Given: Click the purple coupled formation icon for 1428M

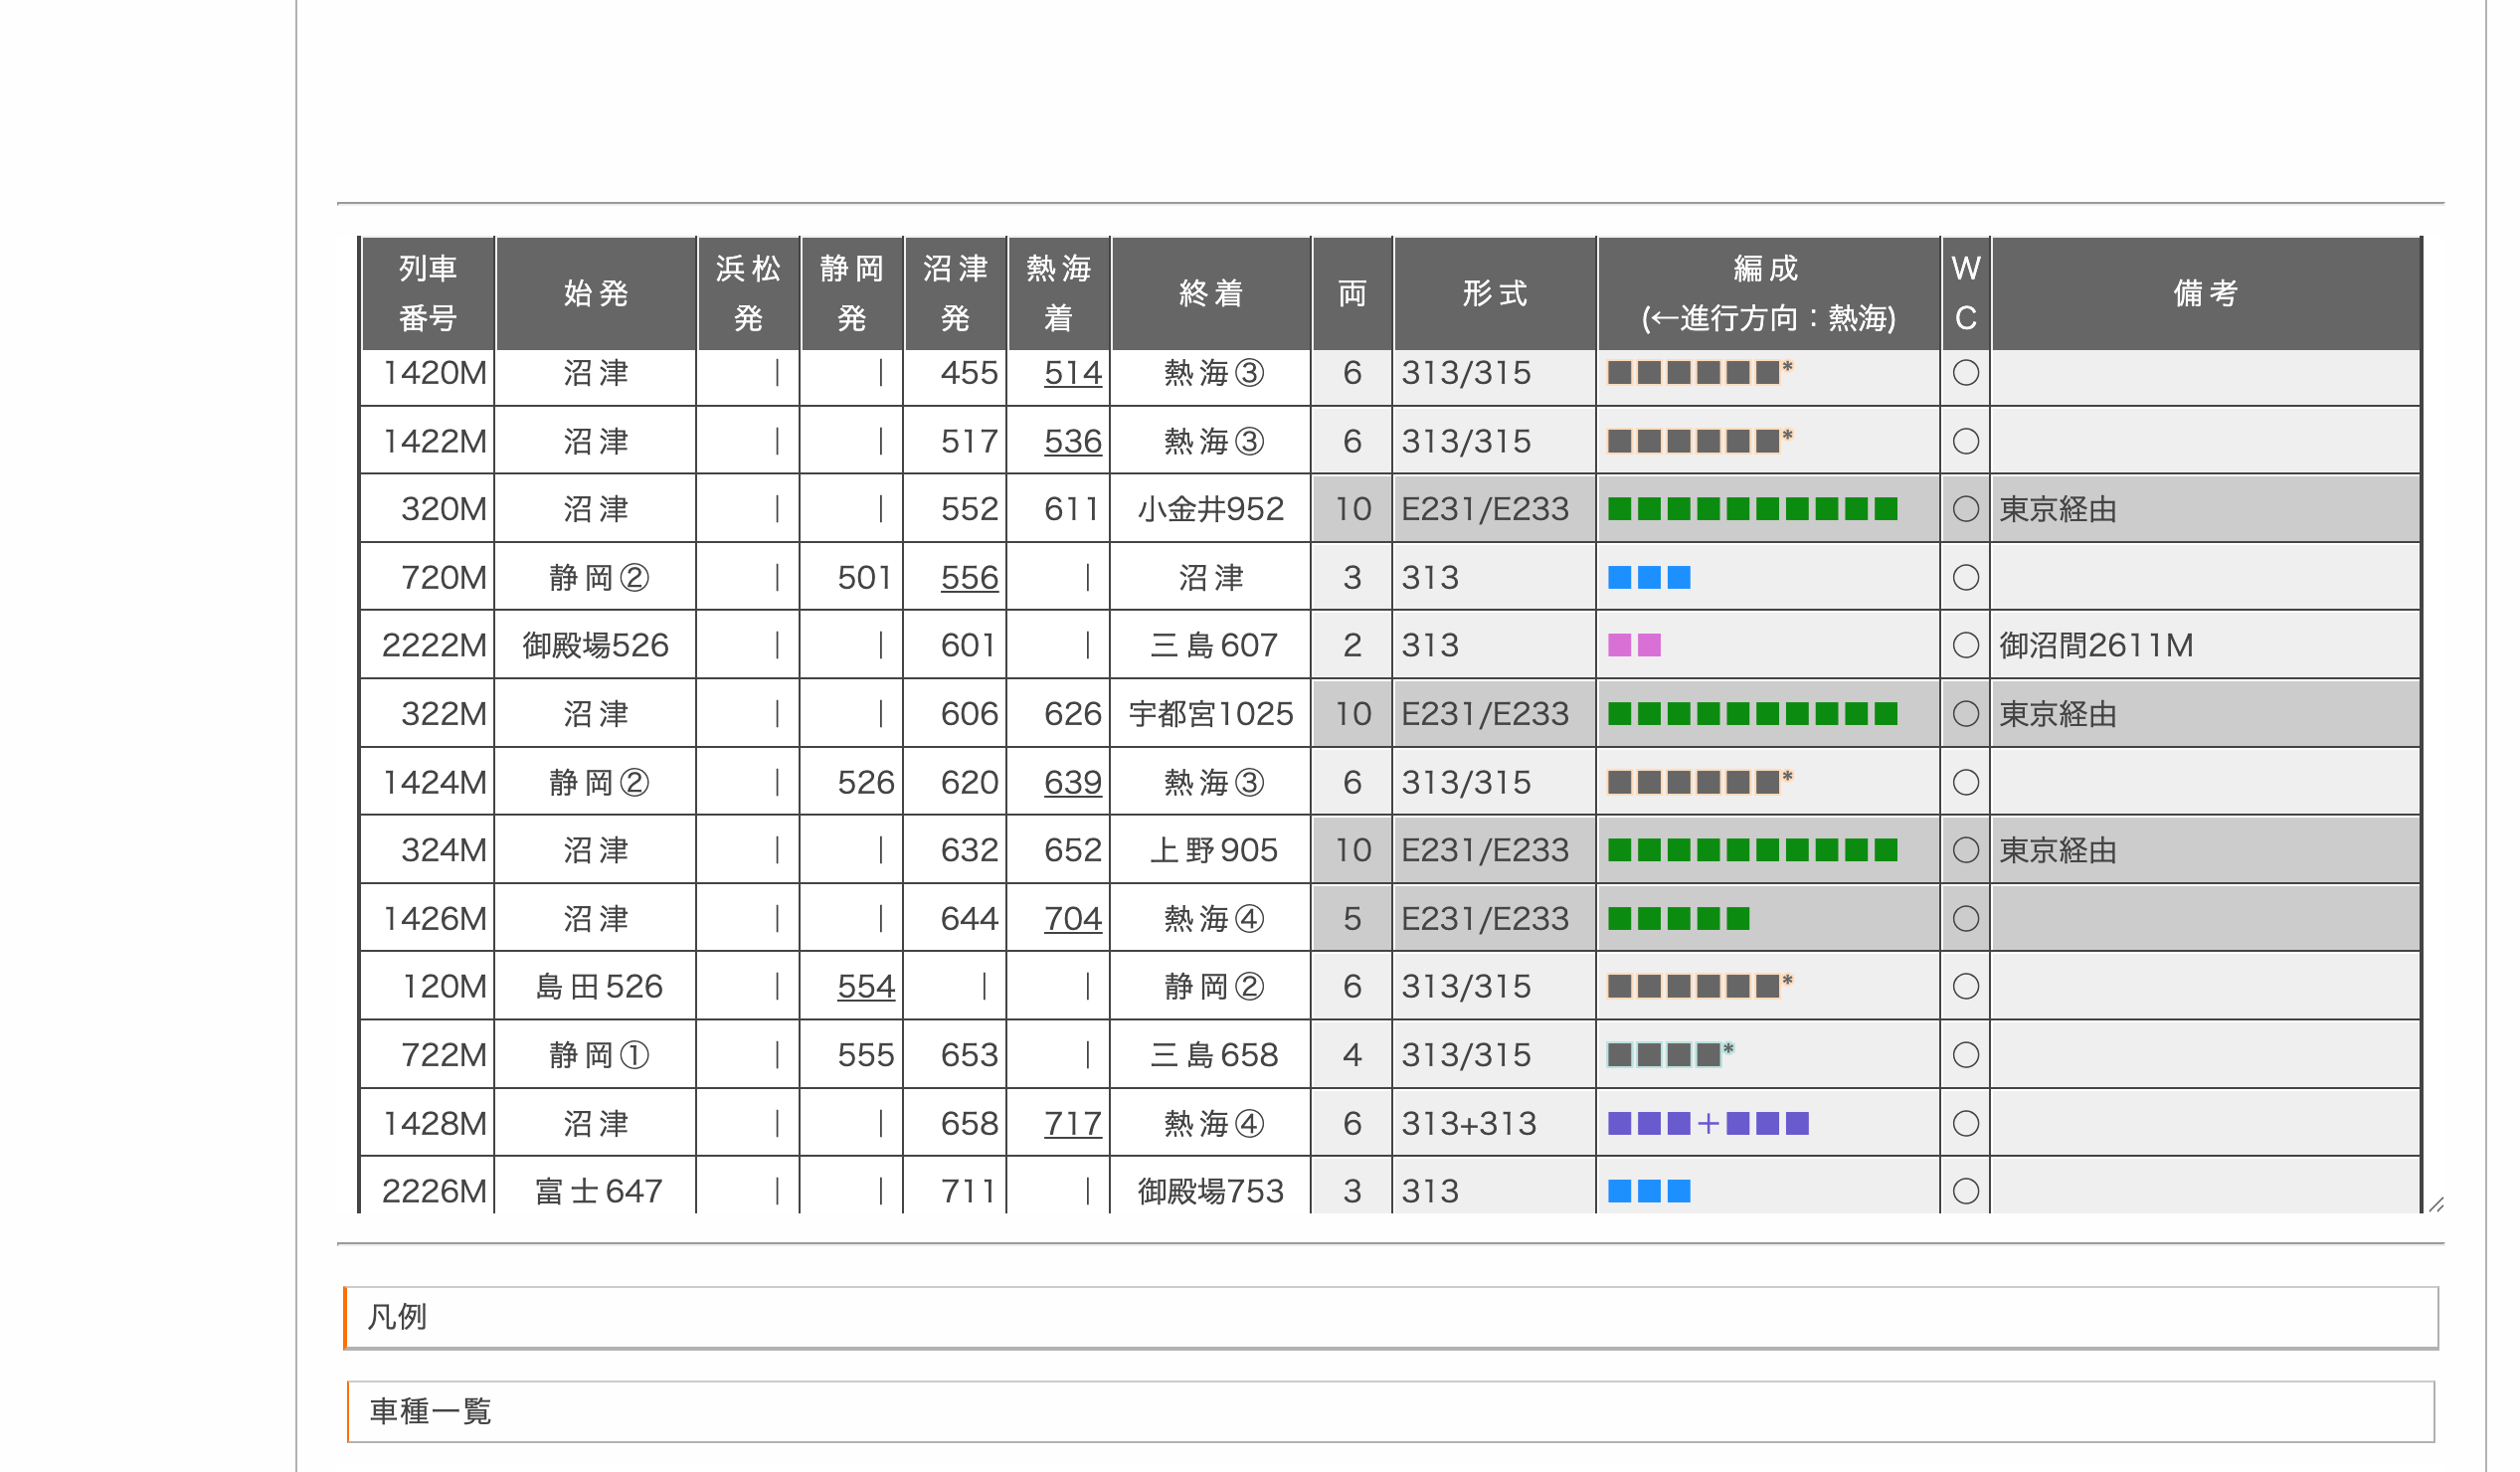Looking at the screenshot, I should (1707, 1123).
